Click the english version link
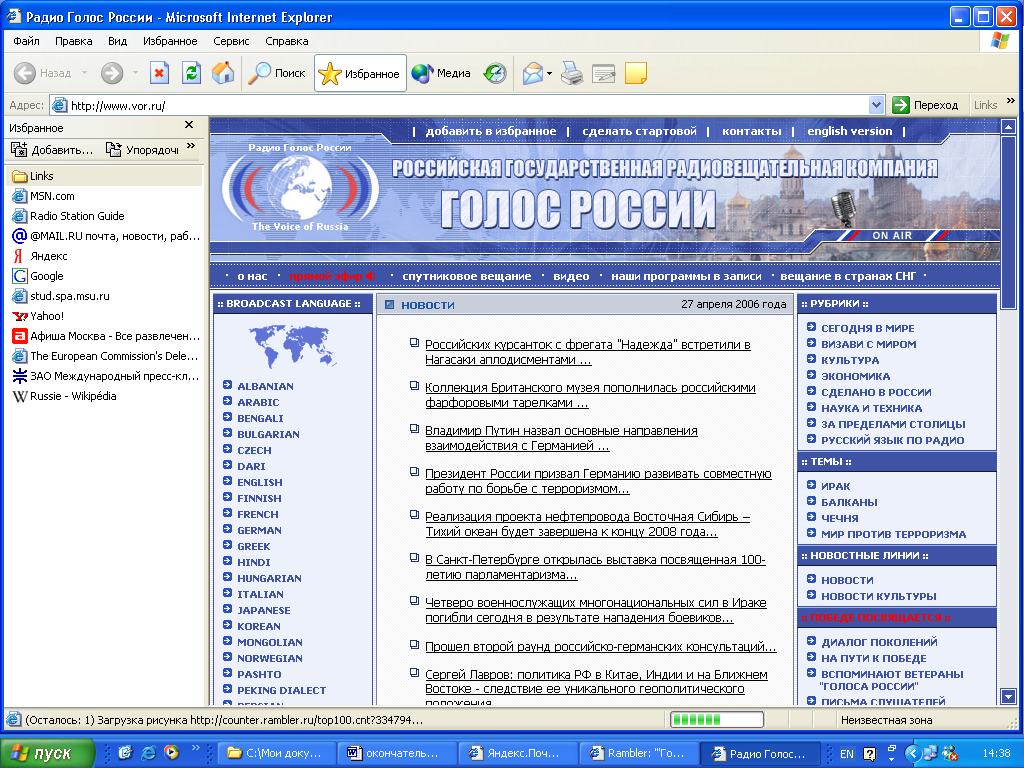 [850, 131]
